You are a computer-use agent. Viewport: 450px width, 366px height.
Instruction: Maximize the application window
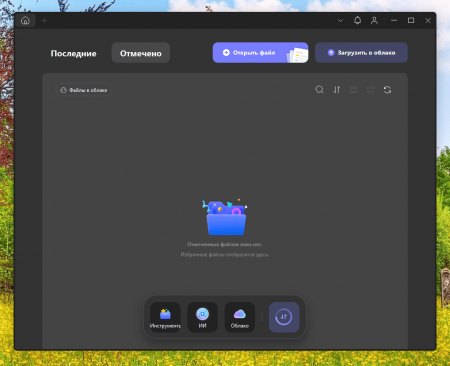[411, 21]
